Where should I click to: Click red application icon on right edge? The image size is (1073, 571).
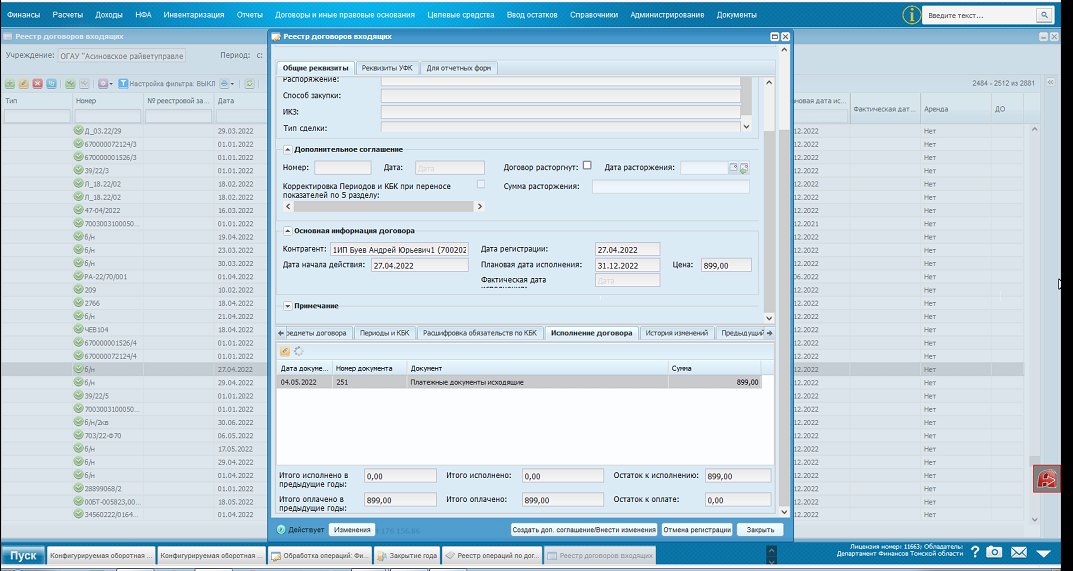[1046, 478]
